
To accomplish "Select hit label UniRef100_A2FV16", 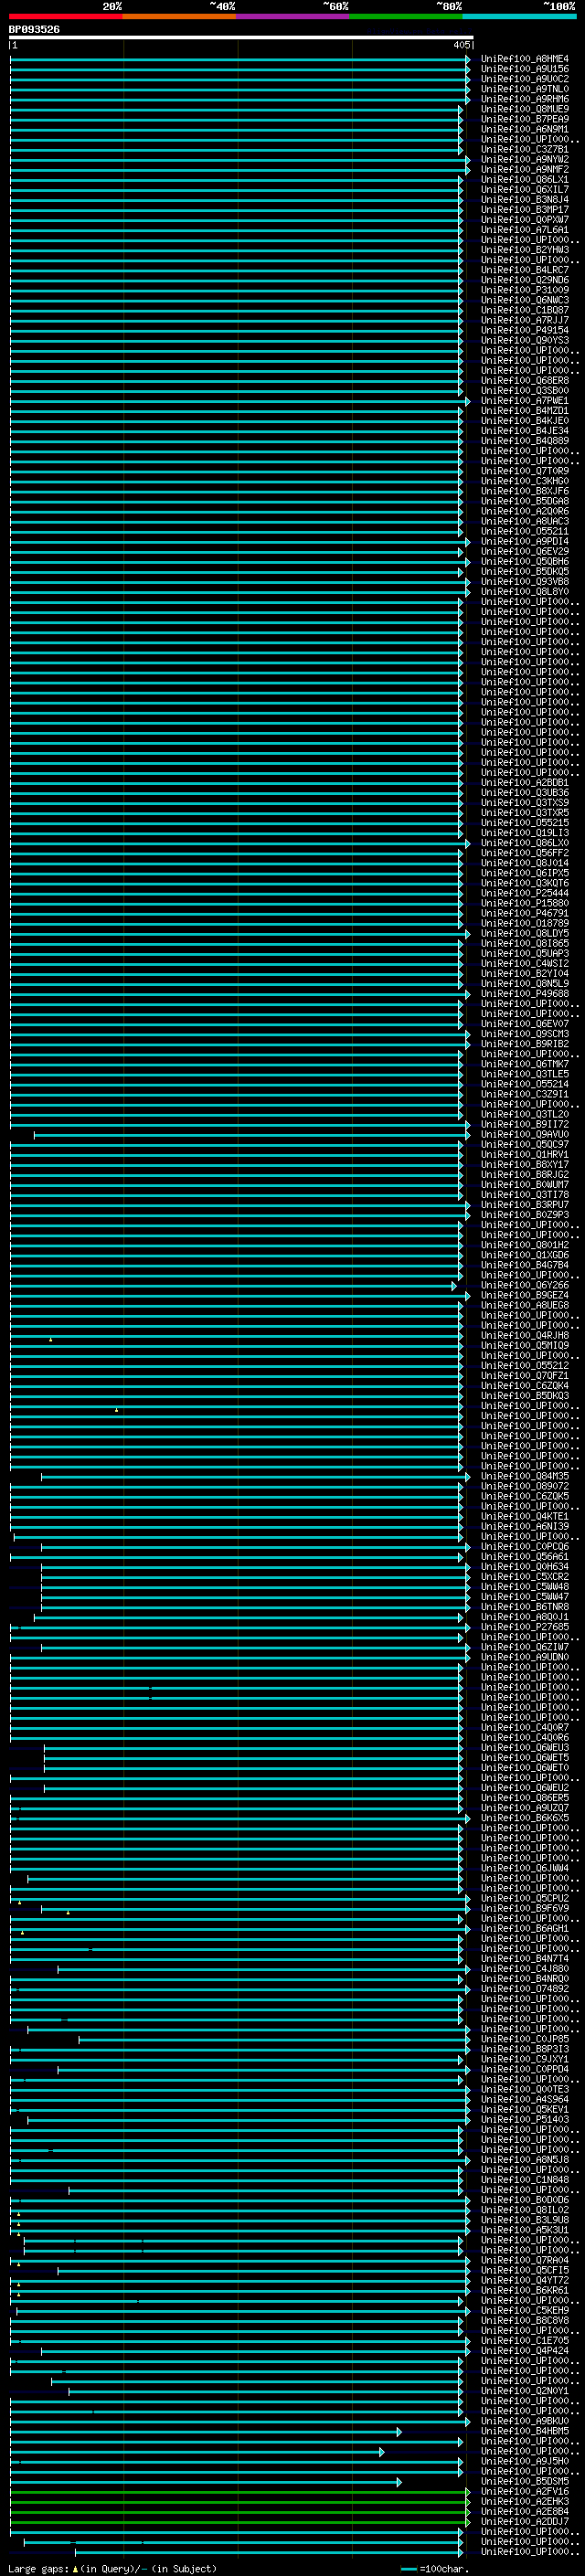I will tap(524, 2491).
